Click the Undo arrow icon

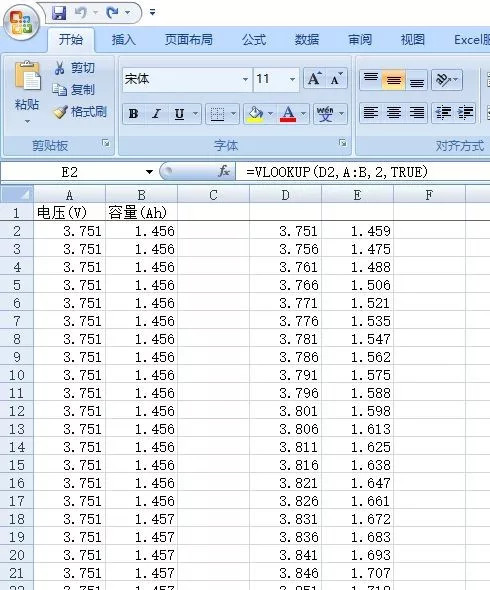[81, 13]
